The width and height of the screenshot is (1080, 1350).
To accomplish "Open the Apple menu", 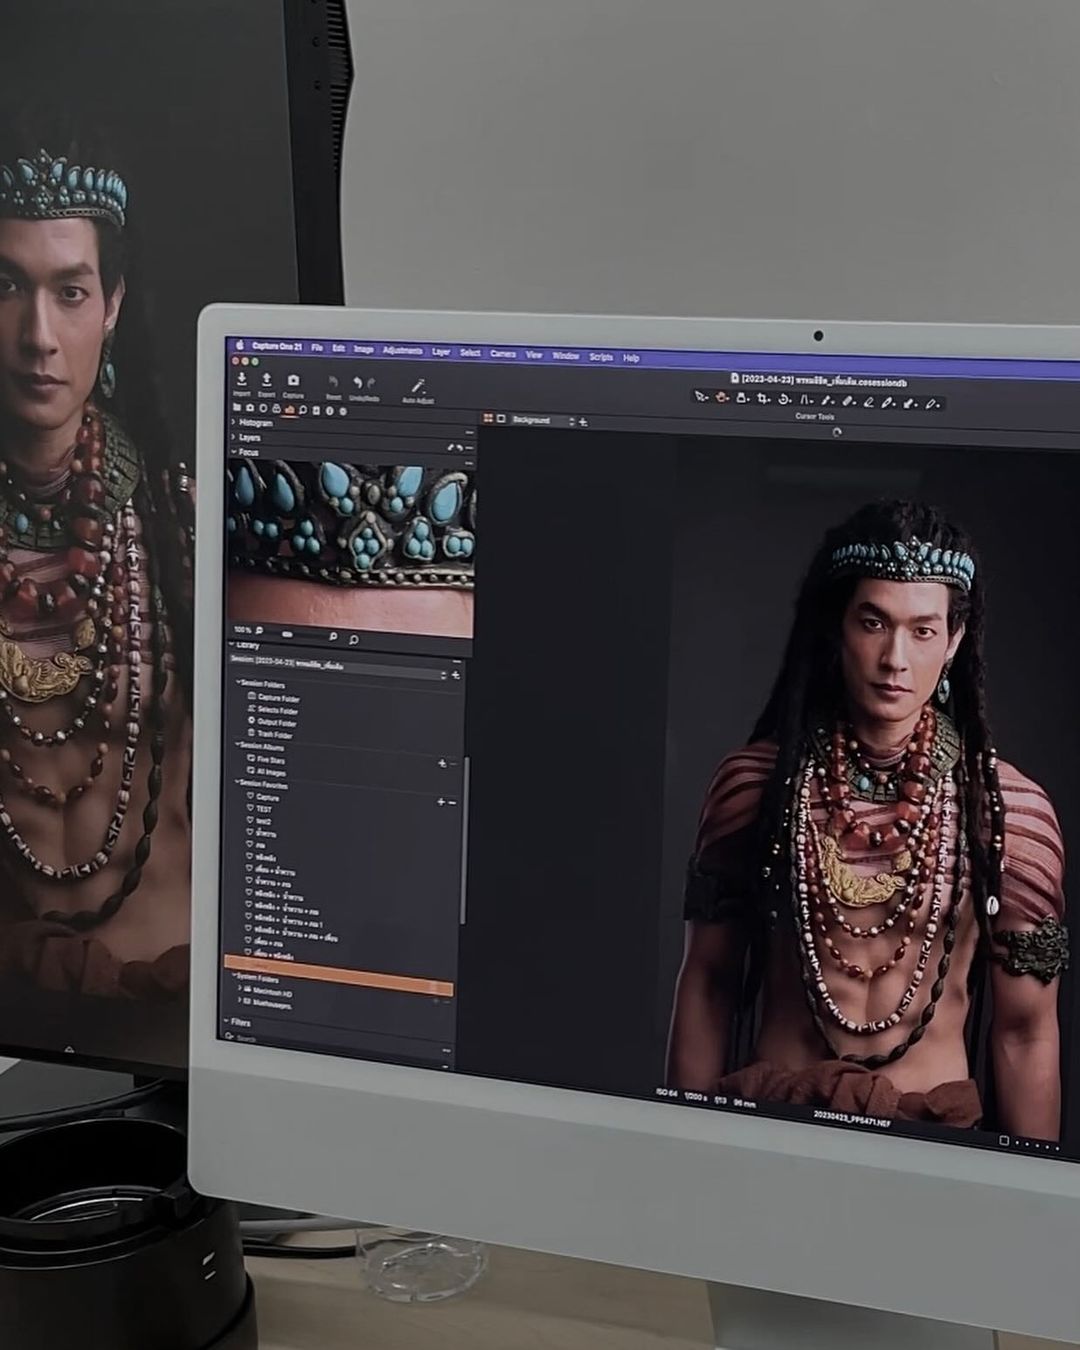I will [x=239, y=345].
